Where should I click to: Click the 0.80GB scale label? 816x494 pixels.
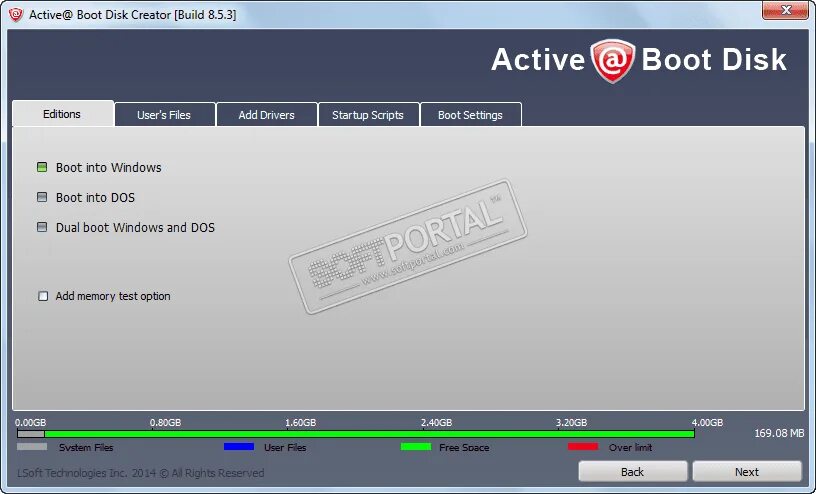coord(165,422)
